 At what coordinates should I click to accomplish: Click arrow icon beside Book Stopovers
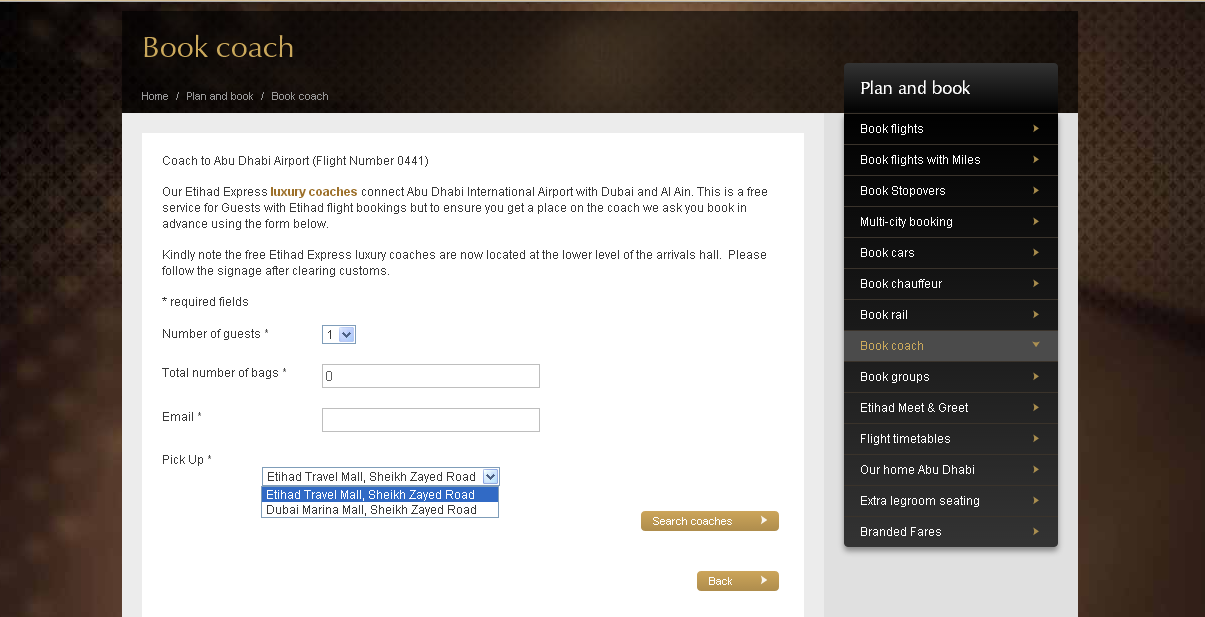click(1036, 191)
